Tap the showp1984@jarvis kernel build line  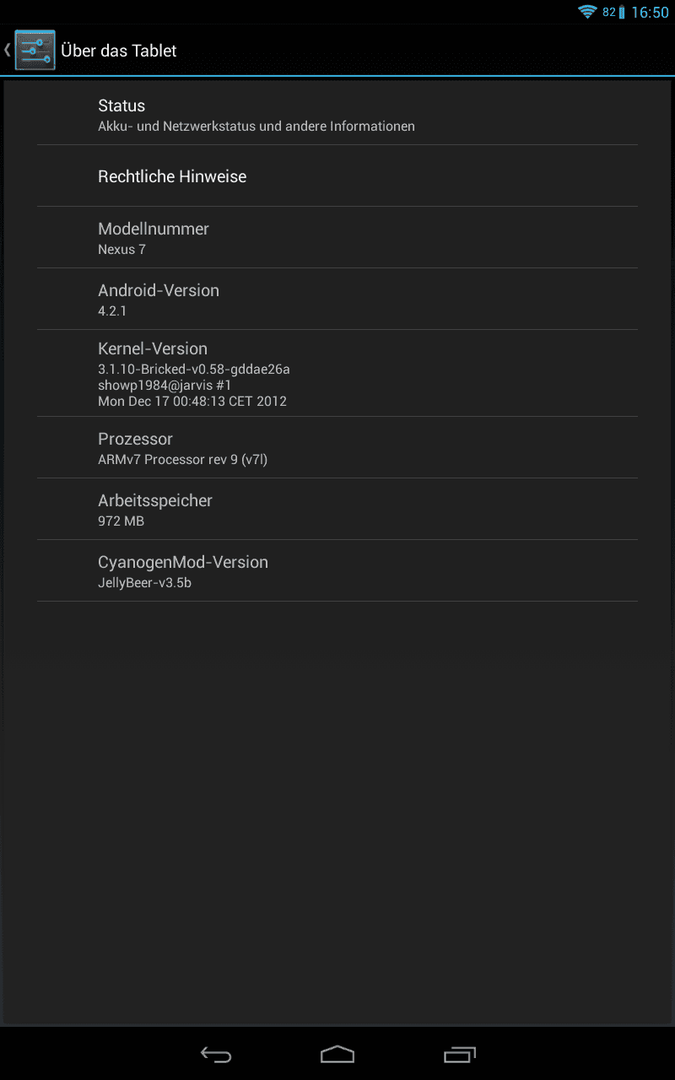click(x=165, y=385)
